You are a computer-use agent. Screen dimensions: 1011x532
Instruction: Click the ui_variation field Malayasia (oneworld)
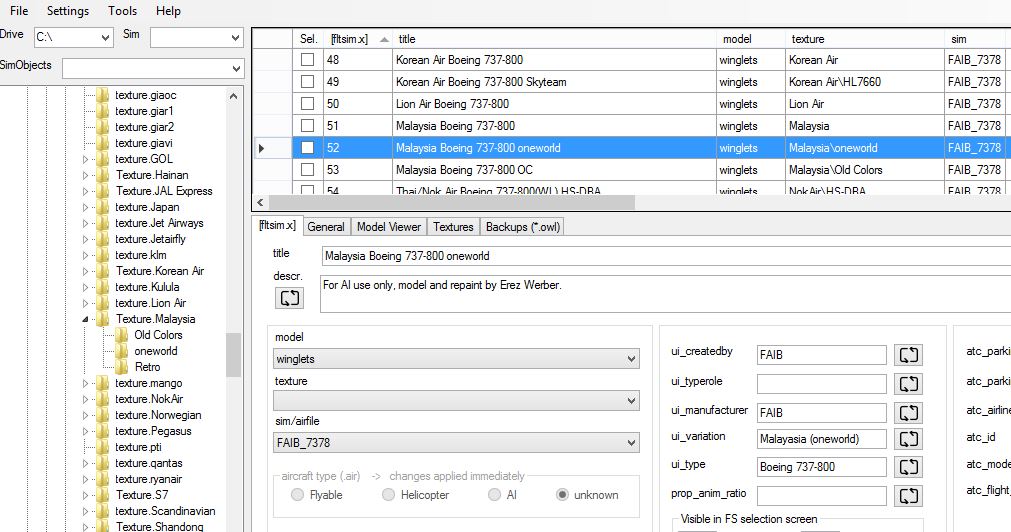coord(821,439)
